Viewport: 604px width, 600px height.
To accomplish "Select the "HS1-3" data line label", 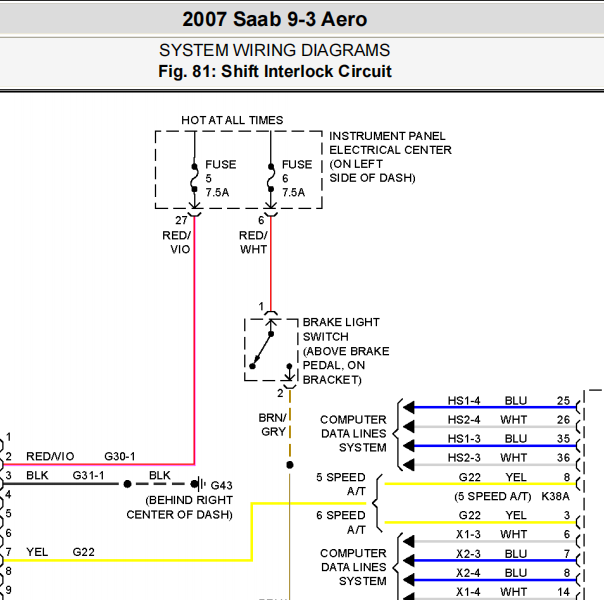I will tap(464, 439).
